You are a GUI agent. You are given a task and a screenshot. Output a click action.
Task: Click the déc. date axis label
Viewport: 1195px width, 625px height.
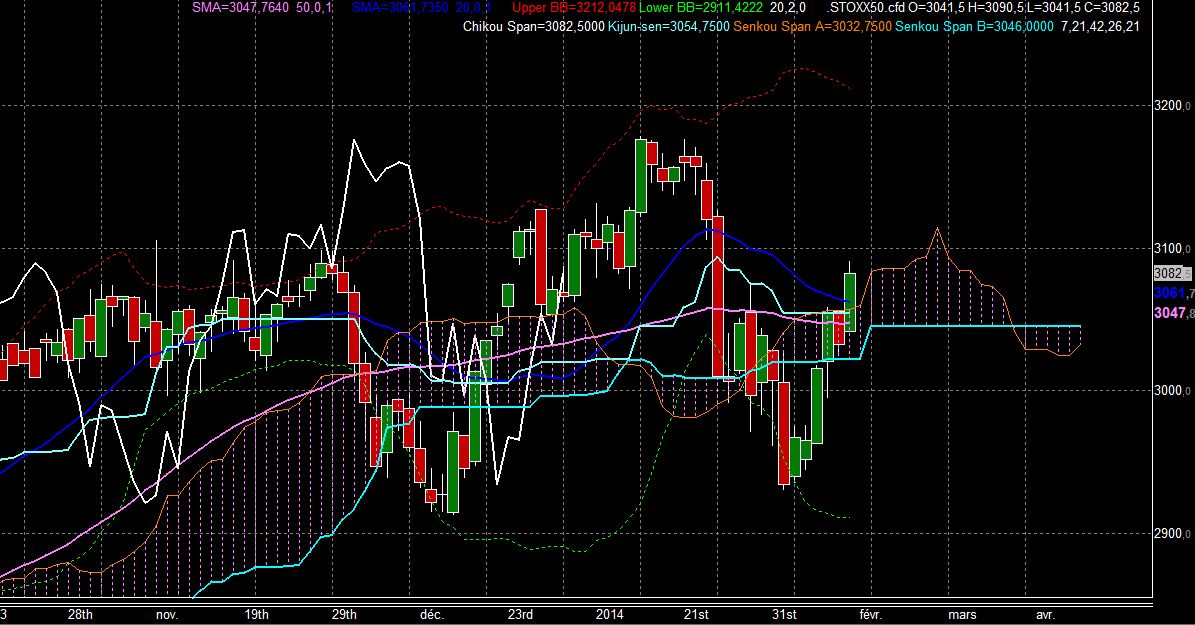point(431,614)
